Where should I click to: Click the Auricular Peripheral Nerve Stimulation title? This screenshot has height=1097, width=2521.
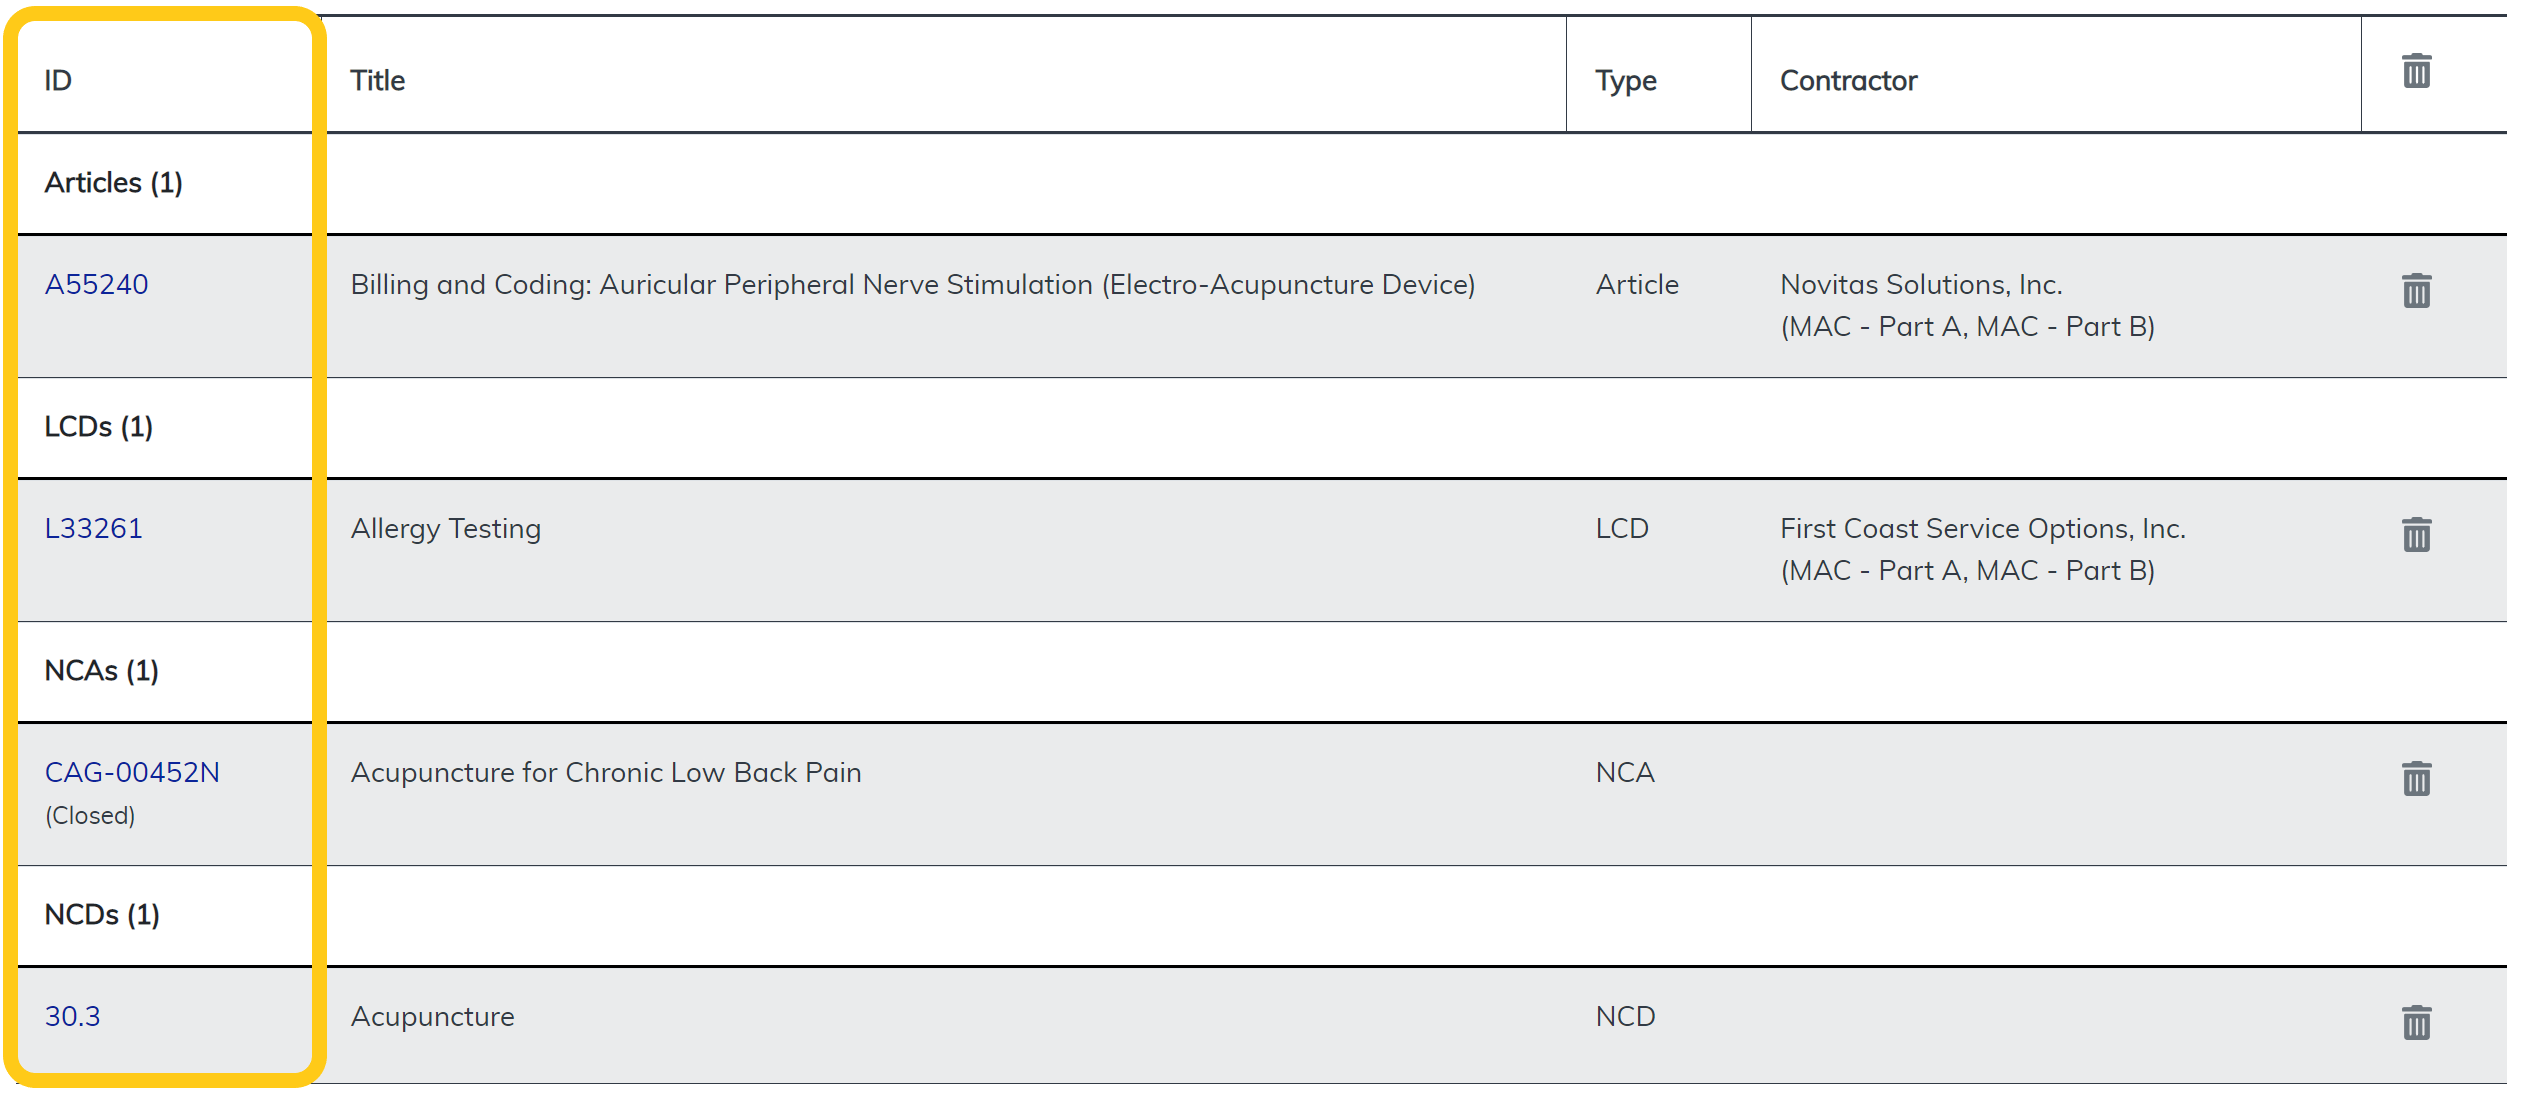(912, 285)
